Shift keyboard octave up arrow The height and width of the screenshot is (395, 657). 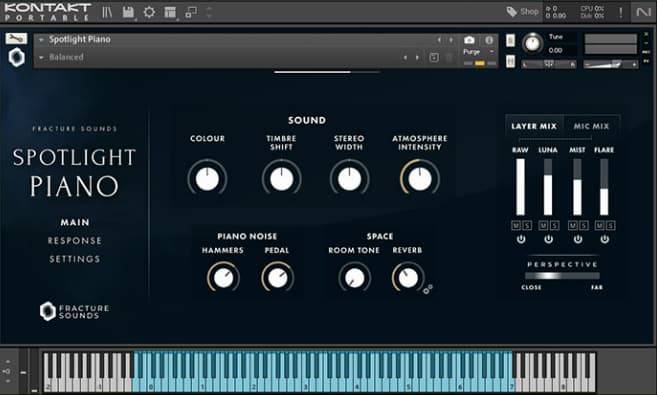(x=8, y=361)
